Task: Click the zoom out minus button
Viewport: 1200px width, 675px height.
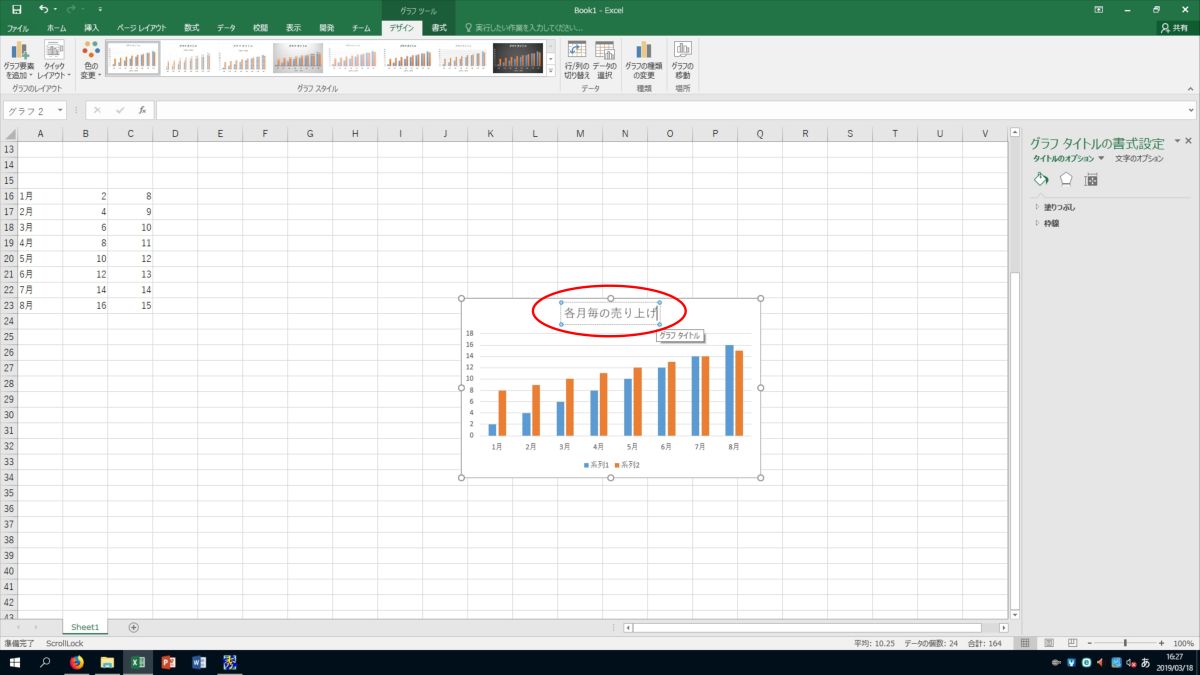Action: (x=1088, y=643)
